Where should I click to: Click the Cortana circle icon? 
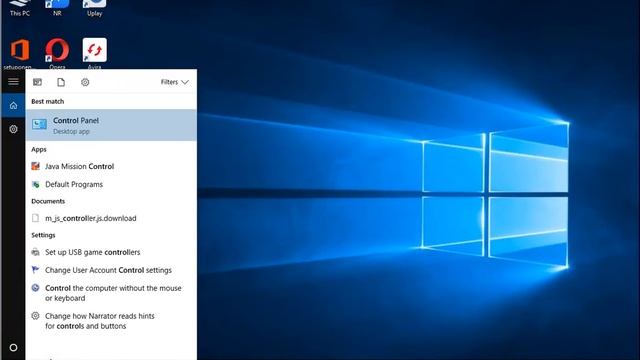click(13, 348)
